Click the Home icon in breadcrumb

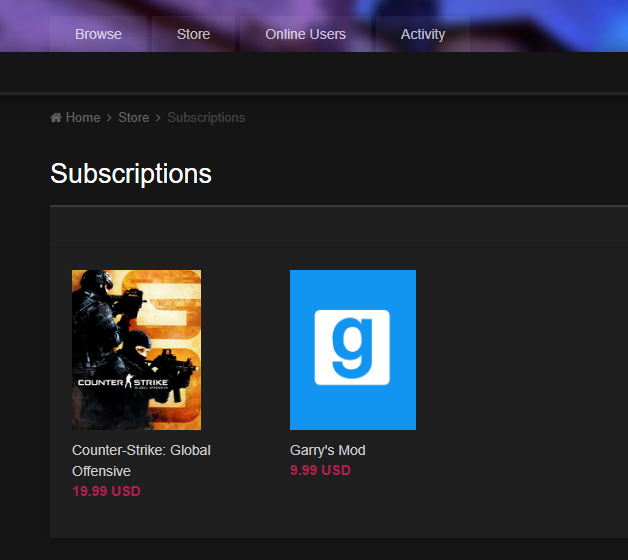pos(56,117)
